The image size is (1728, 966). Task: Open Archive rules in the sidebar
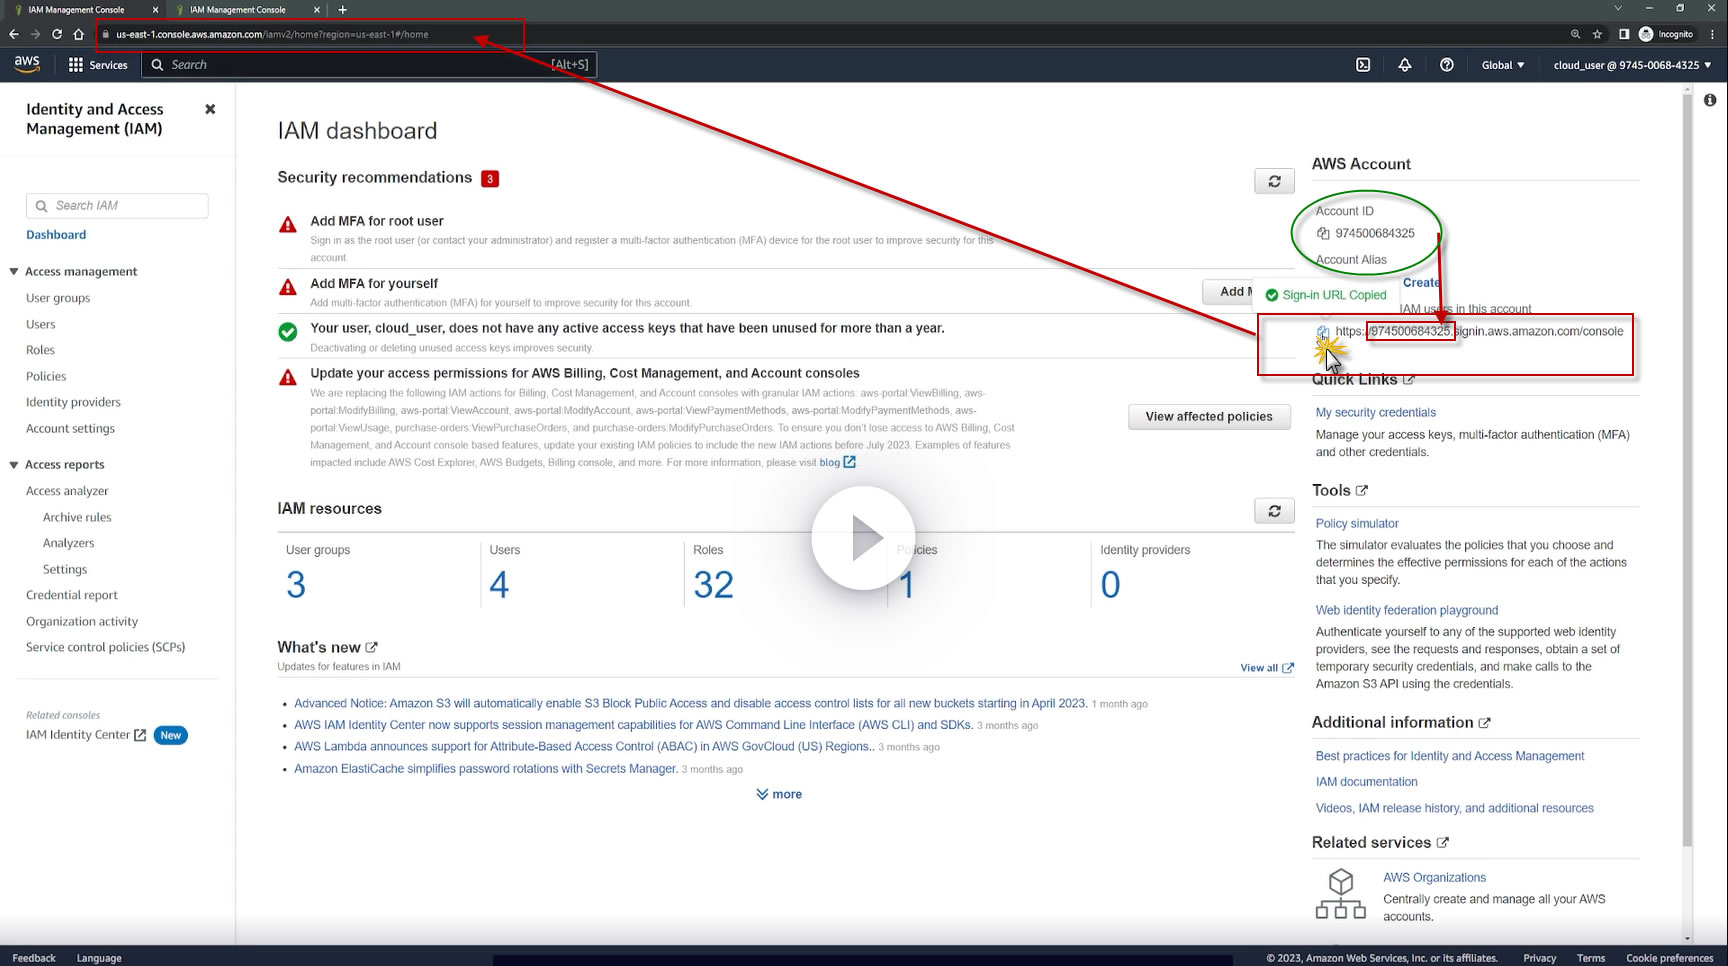pyautogui.click(x=77, y=517)
